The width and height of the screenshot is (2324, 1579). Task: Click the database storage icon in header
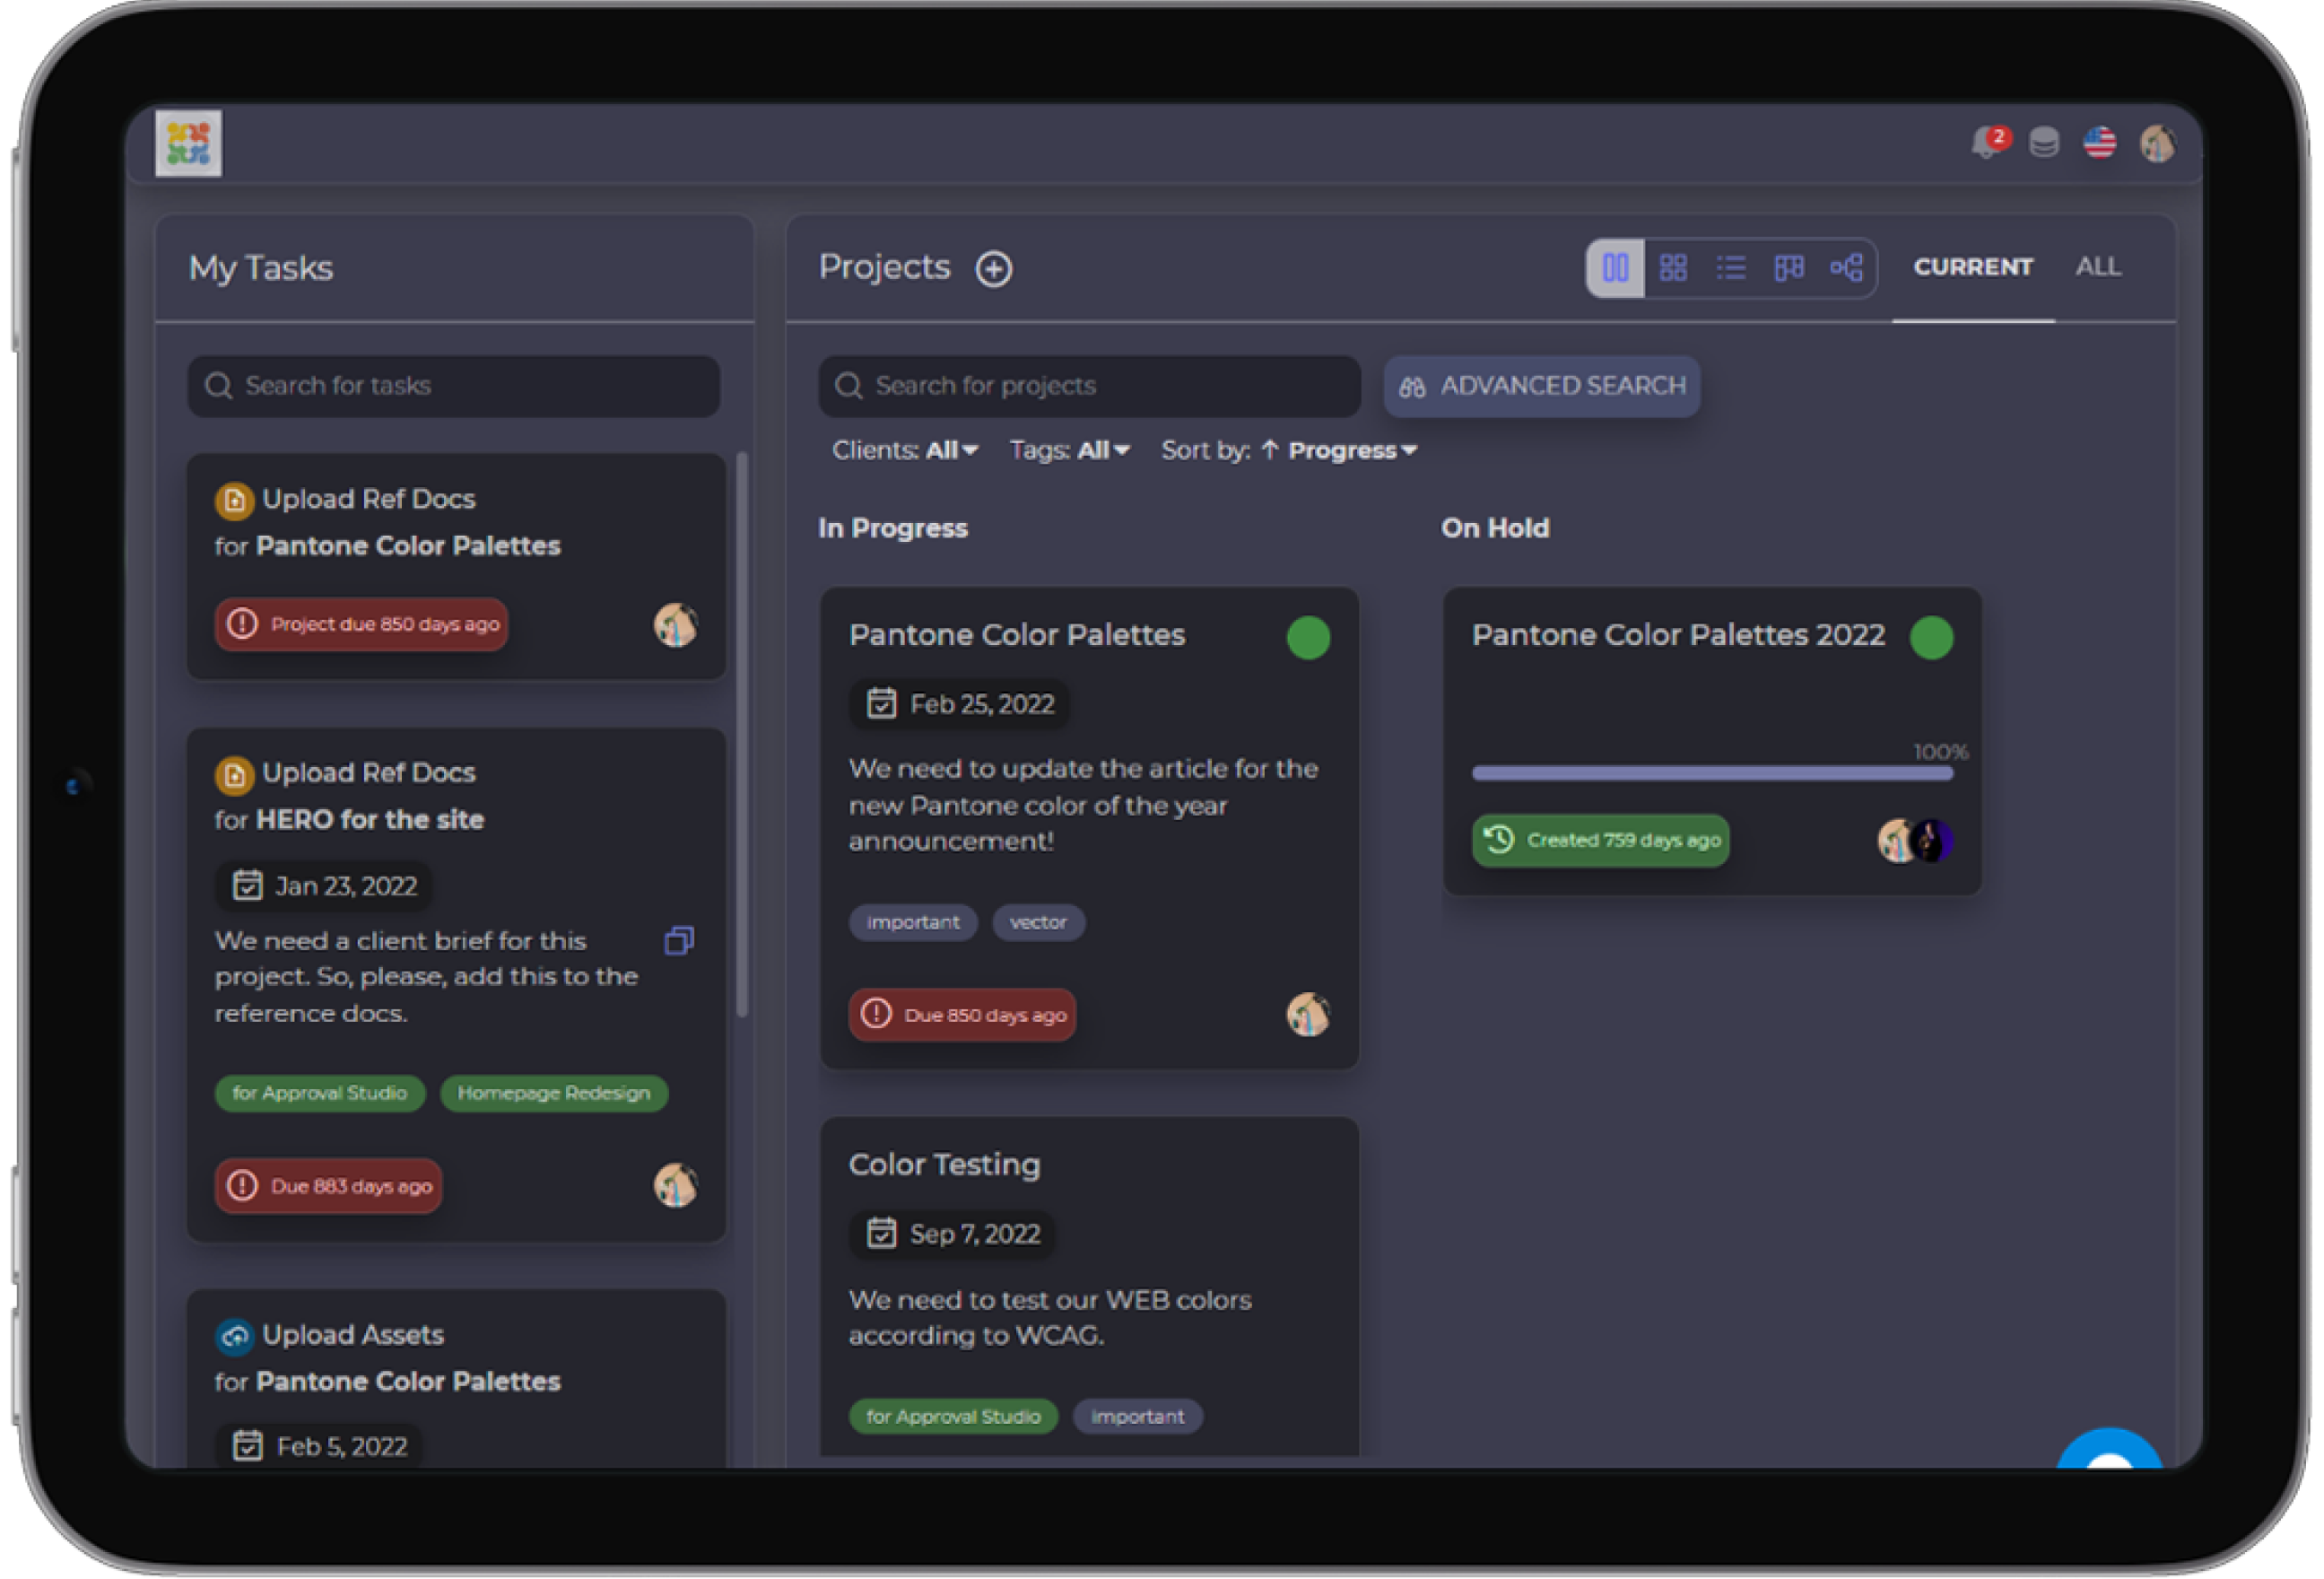click(2044, 143)
